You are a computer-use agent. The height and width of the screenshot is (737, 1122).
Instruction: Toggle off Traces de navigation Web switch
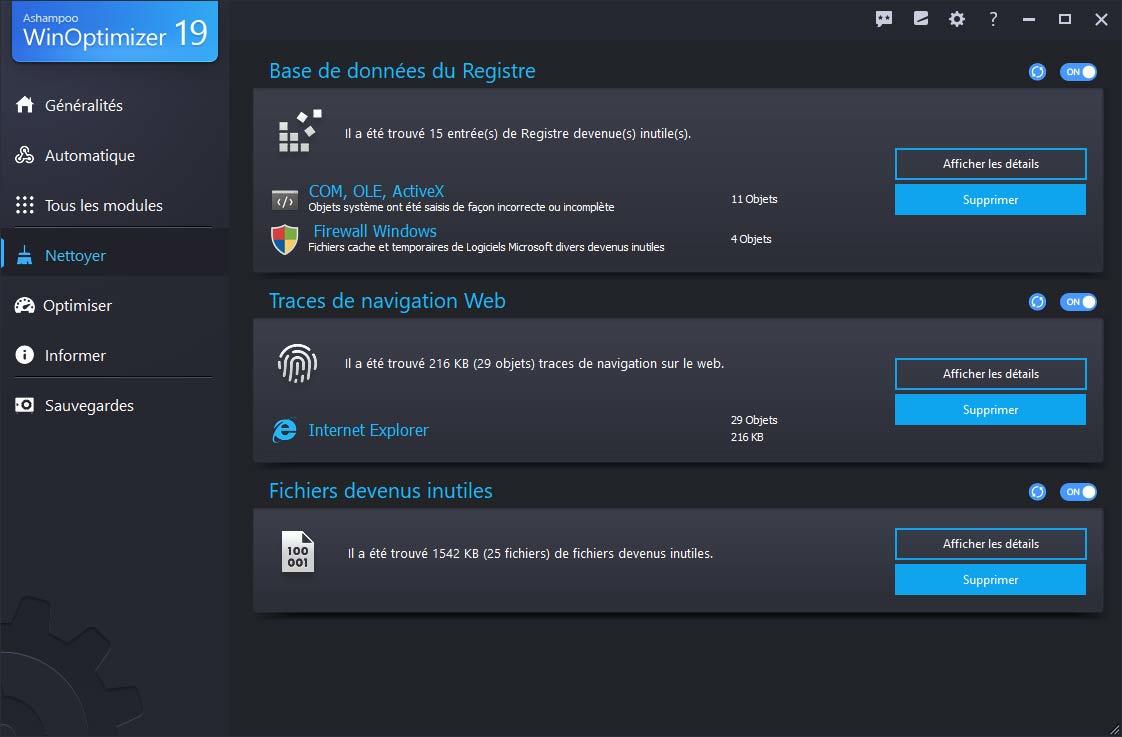click(1078, 302)
